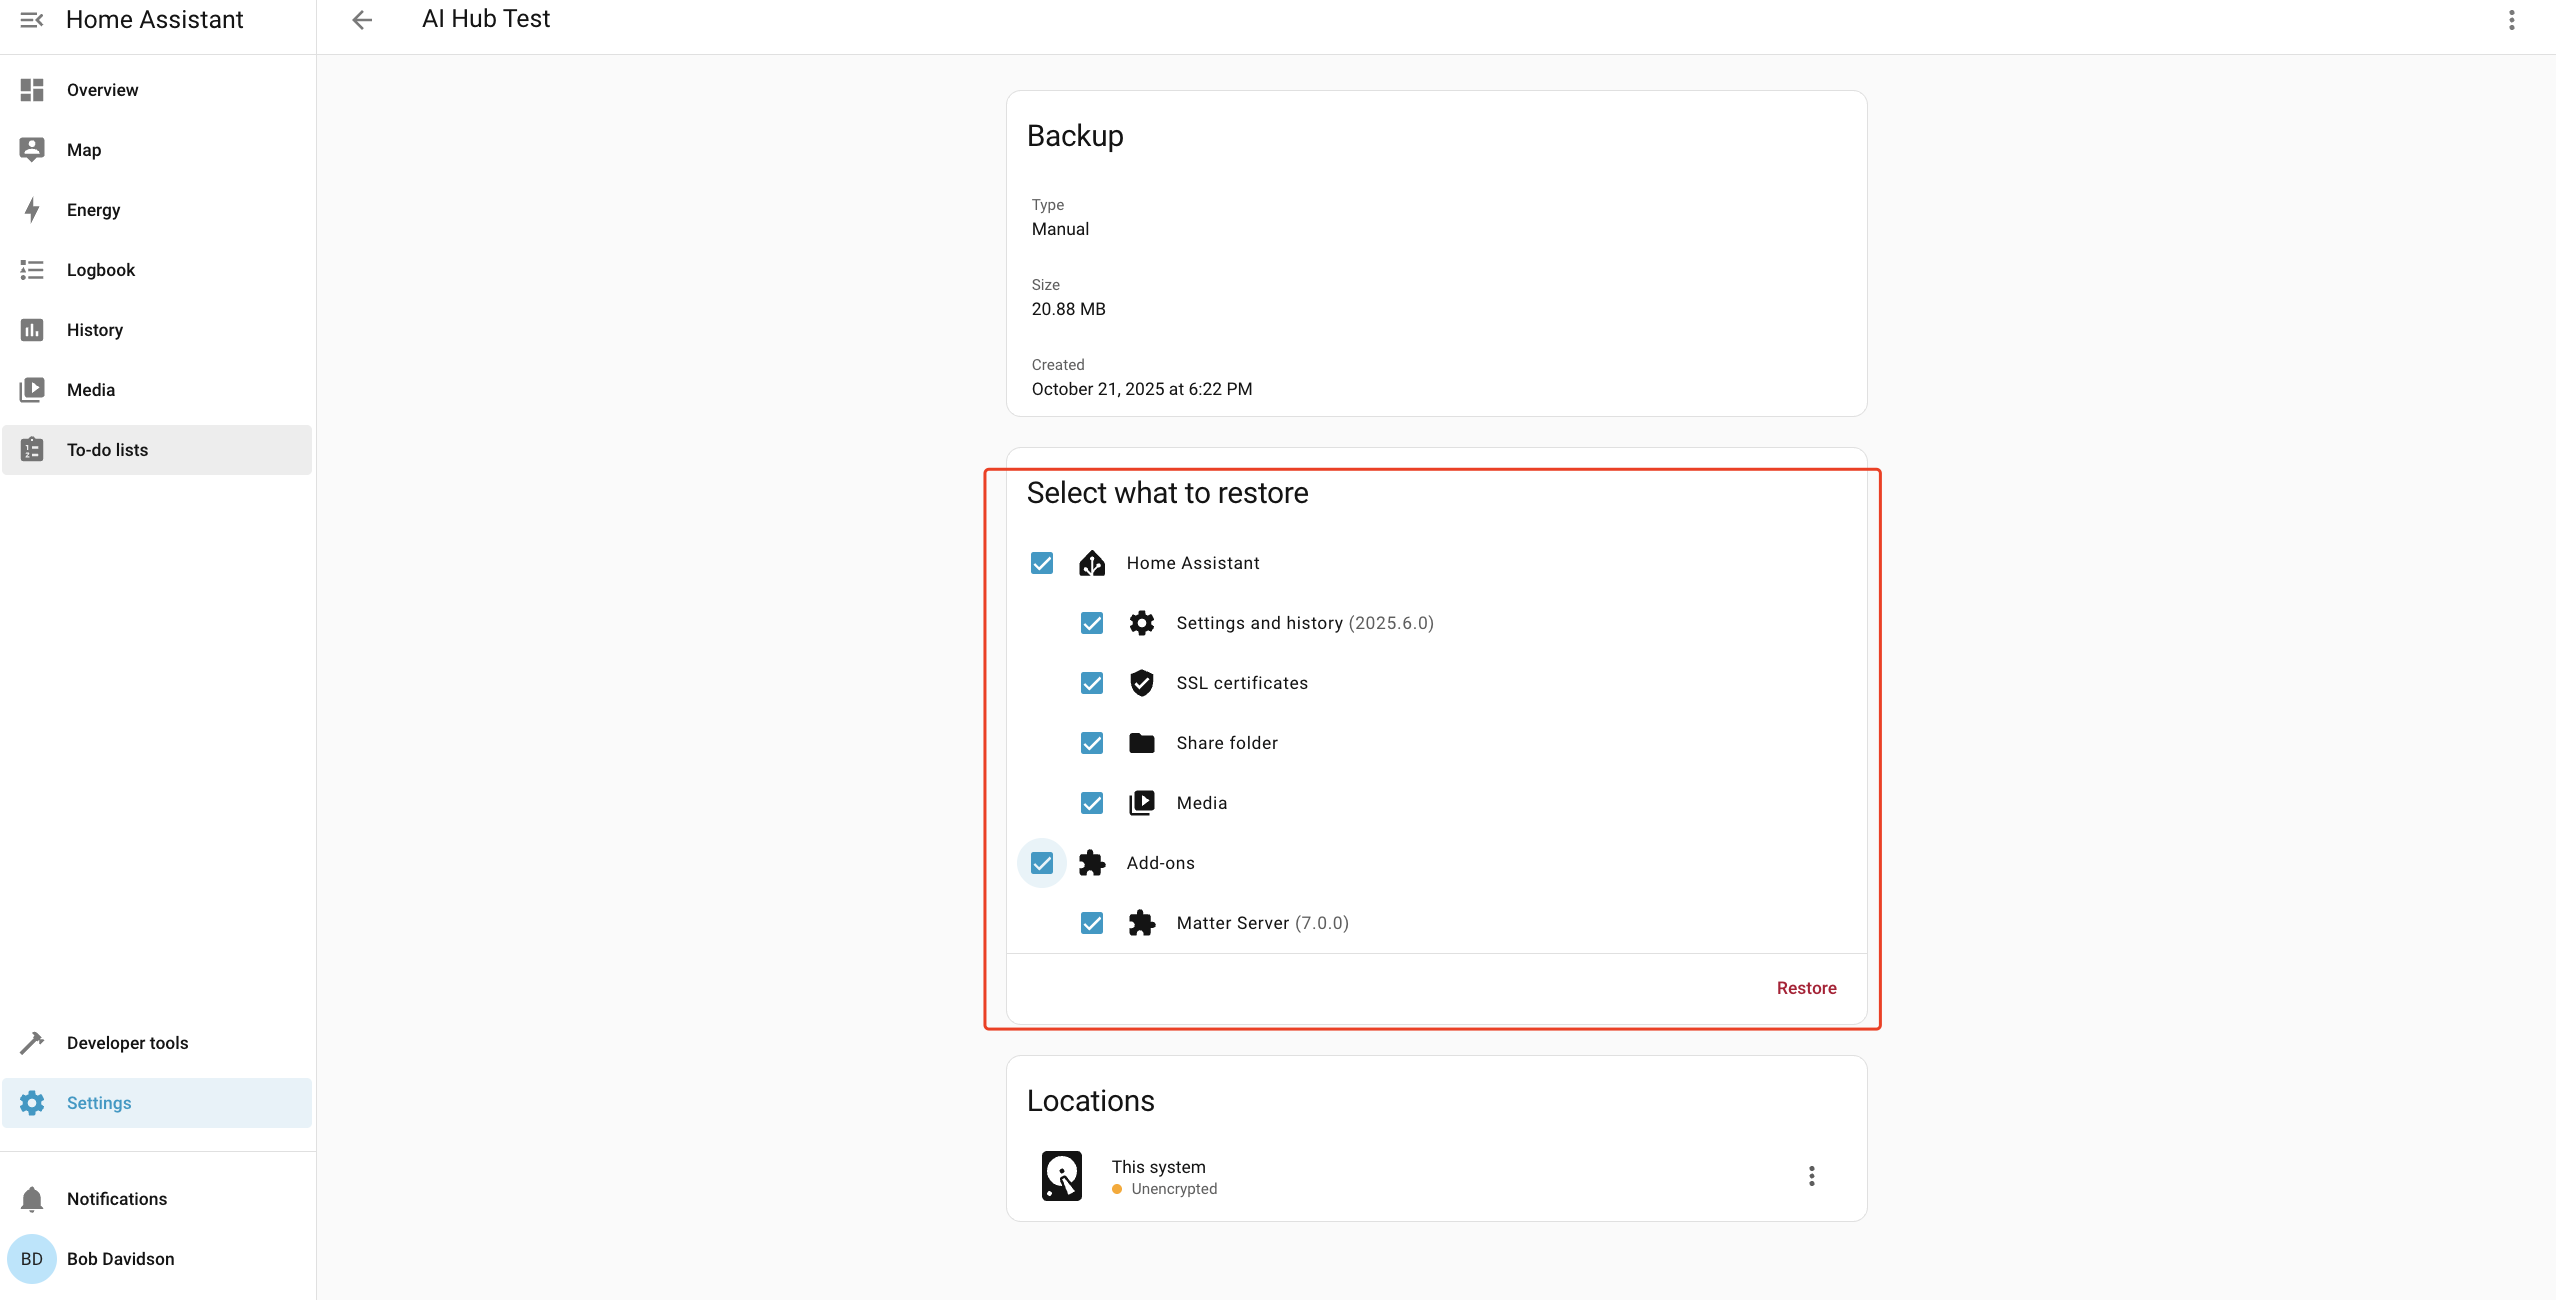Open Map in the sidebar
2556x1300 pixels.
pyautogui.click(x=157, y=150)
